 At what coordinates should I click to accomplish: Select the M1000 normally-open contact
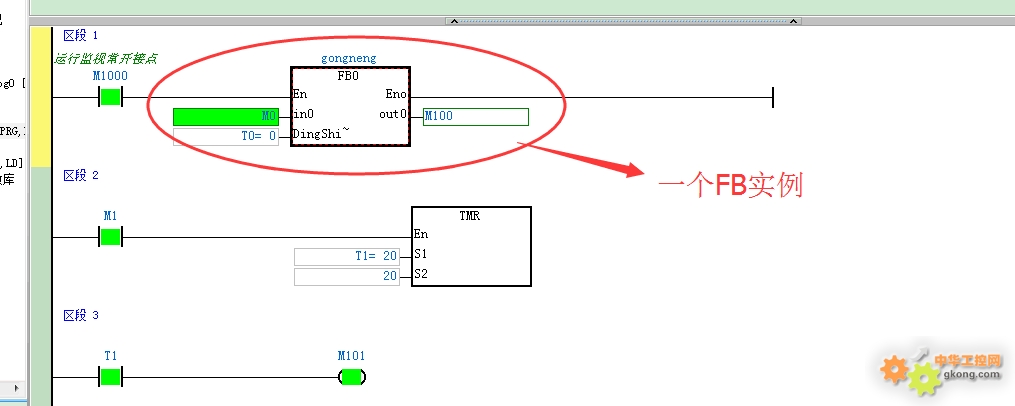click(x=110, y=97)
